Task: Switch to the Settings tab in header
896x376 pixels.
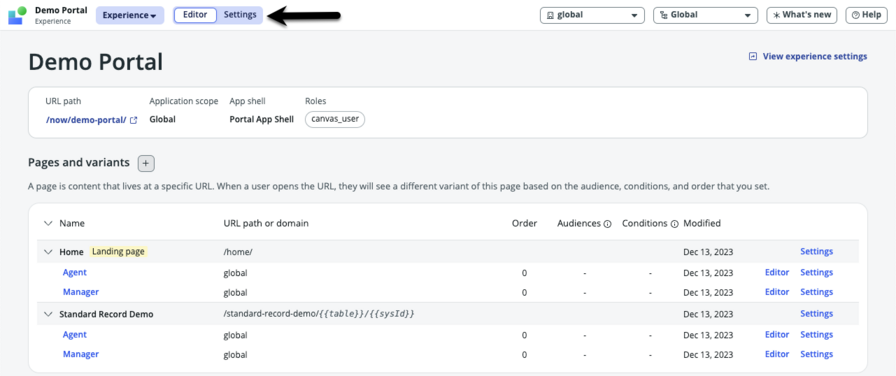Action: point(240,15)
